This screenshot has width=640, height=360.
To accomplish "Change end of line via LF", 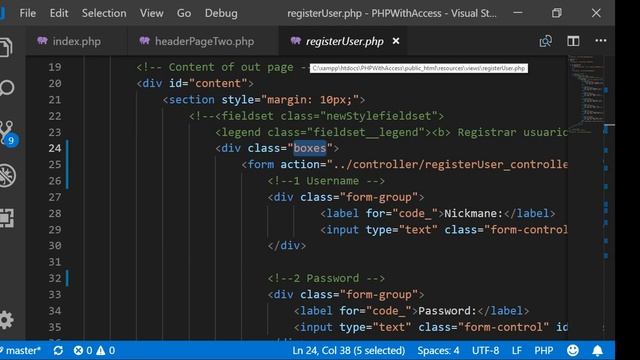I will 517,350.
